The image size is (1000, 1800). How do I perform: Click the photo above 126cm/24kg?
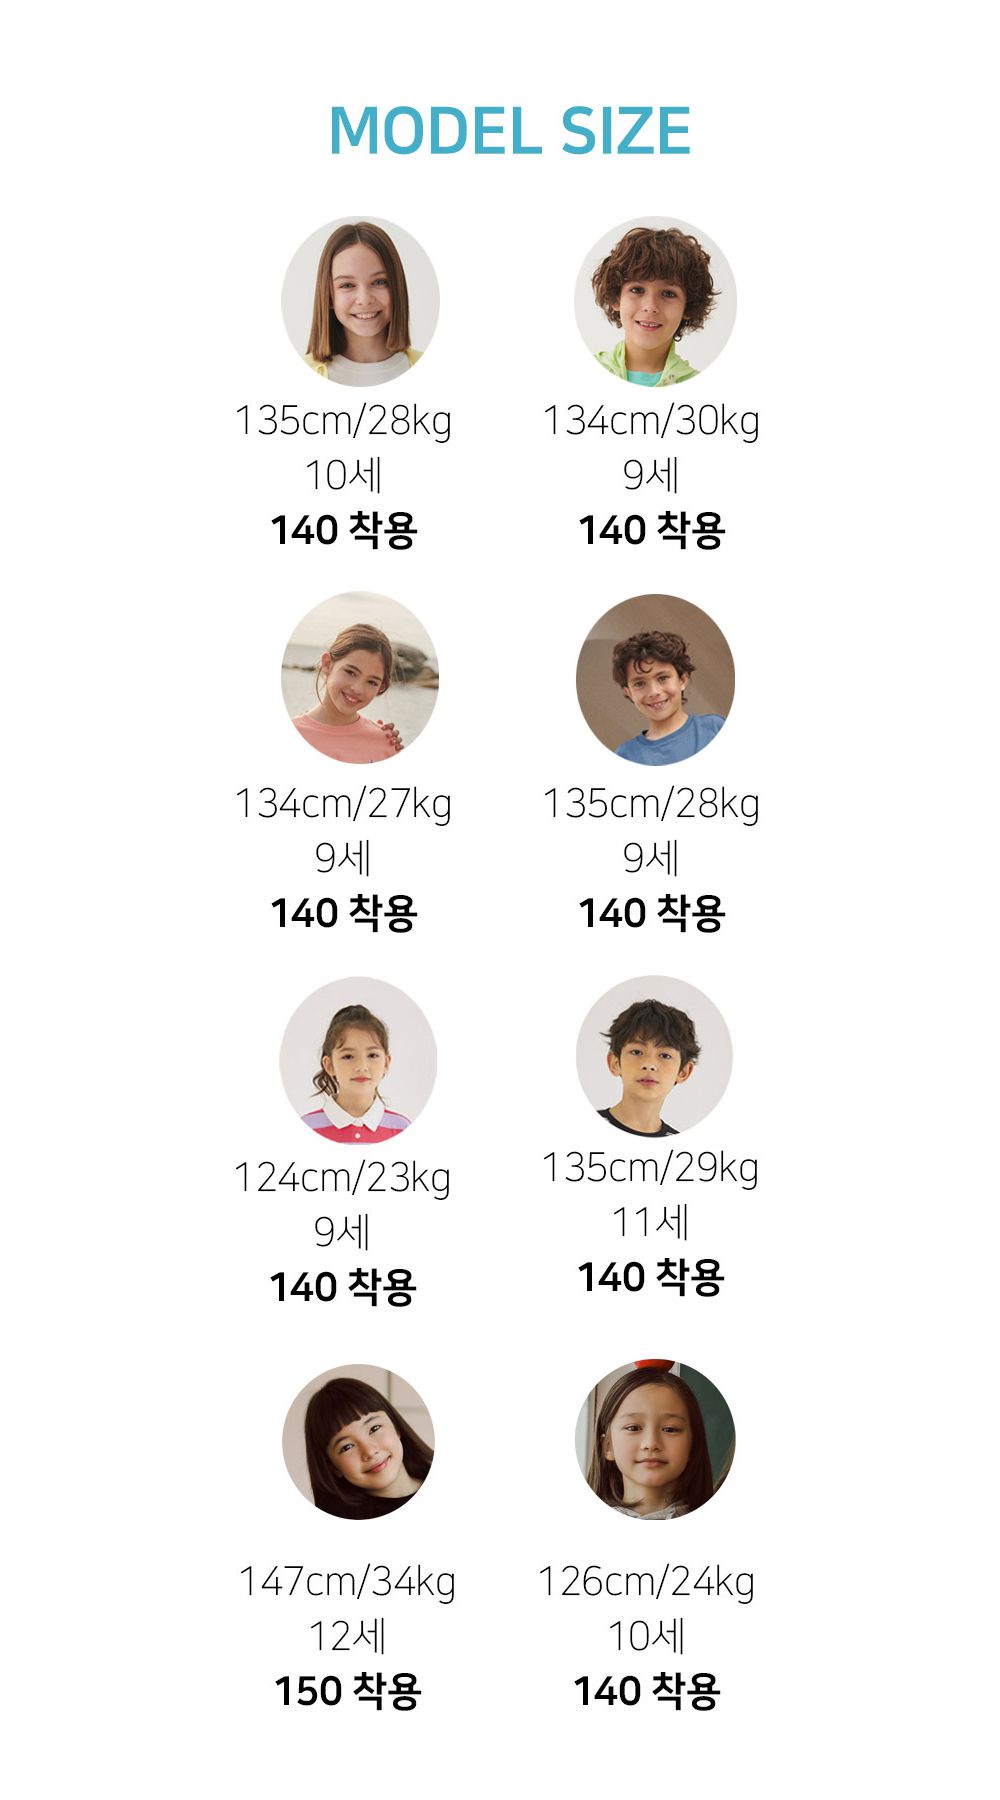tap(655, 1439)
